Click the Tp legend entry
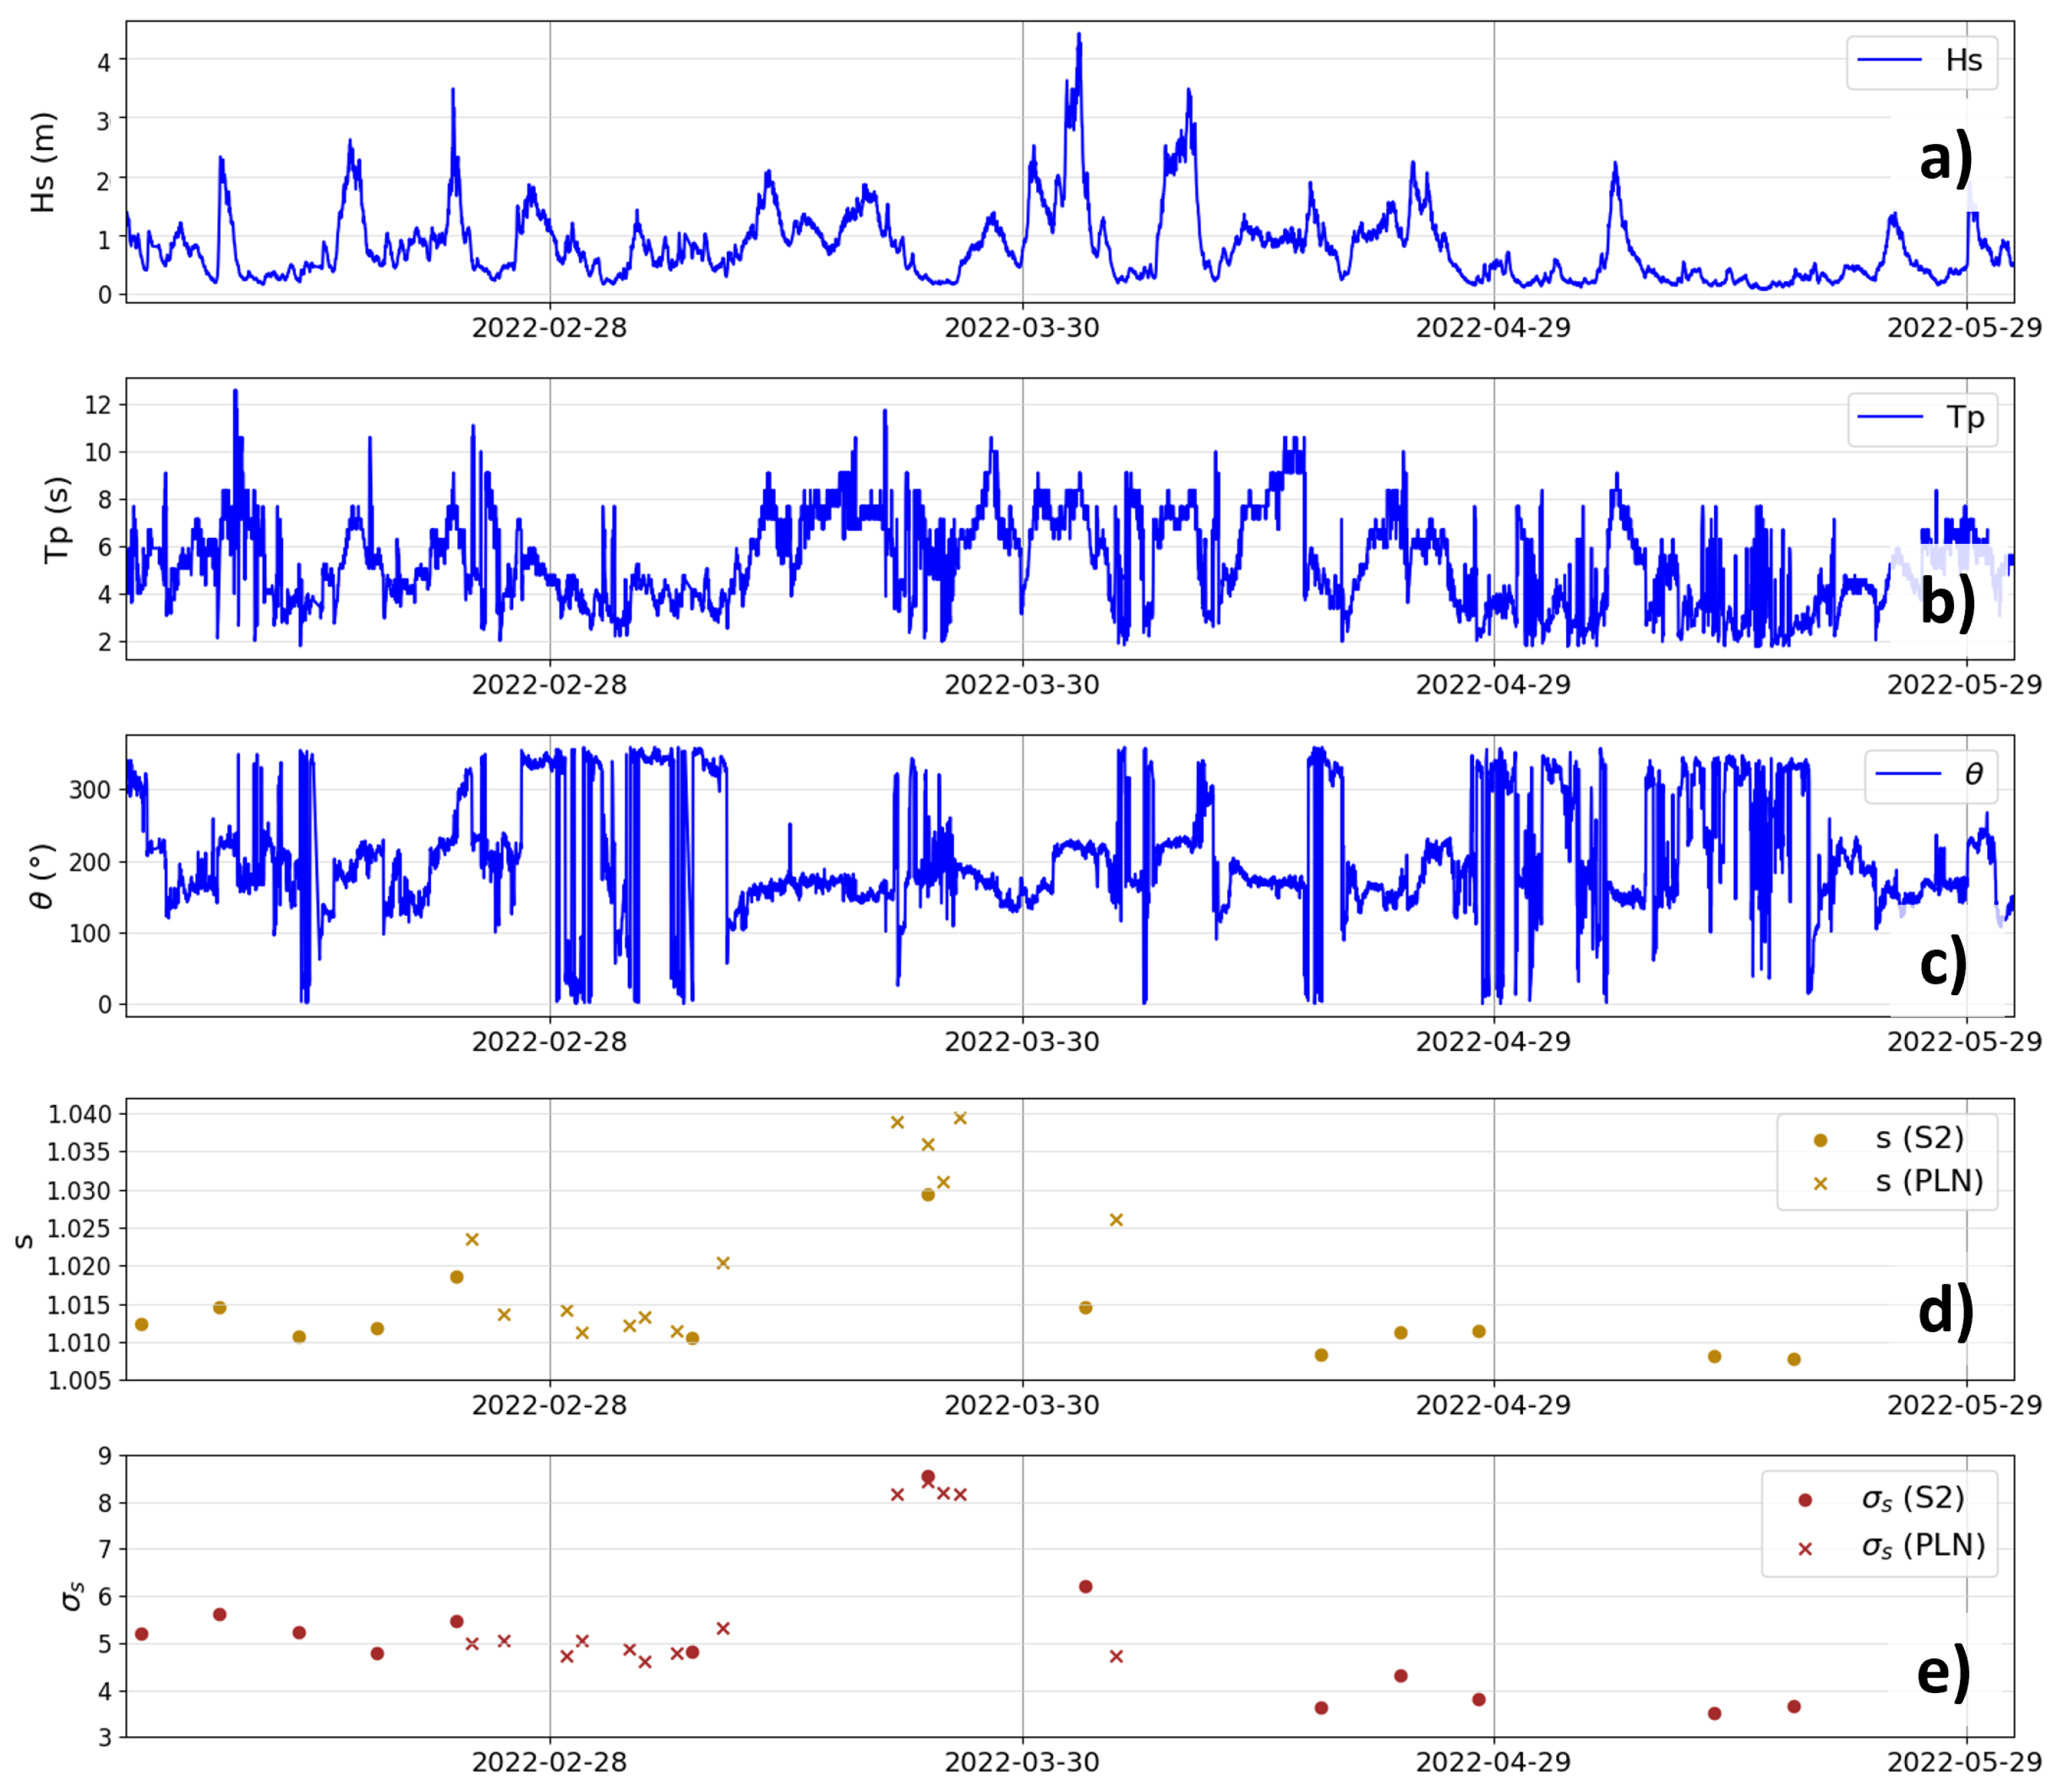 (1921, 418)
